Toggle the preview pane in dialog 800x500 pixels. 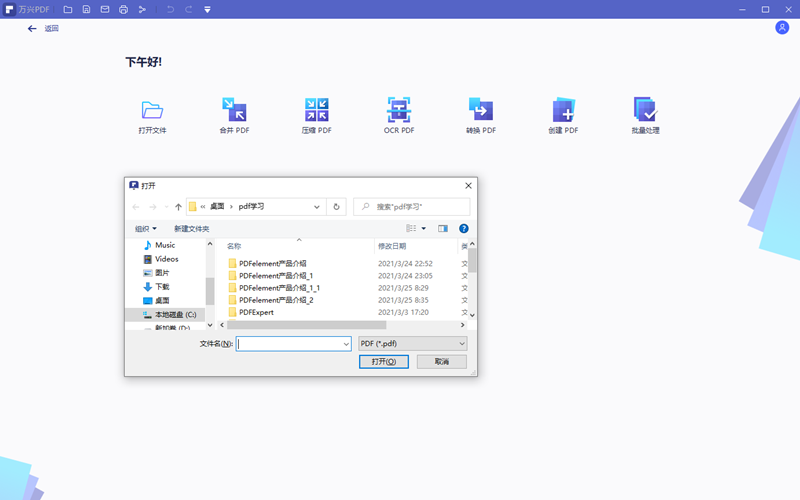click(443, 229)
